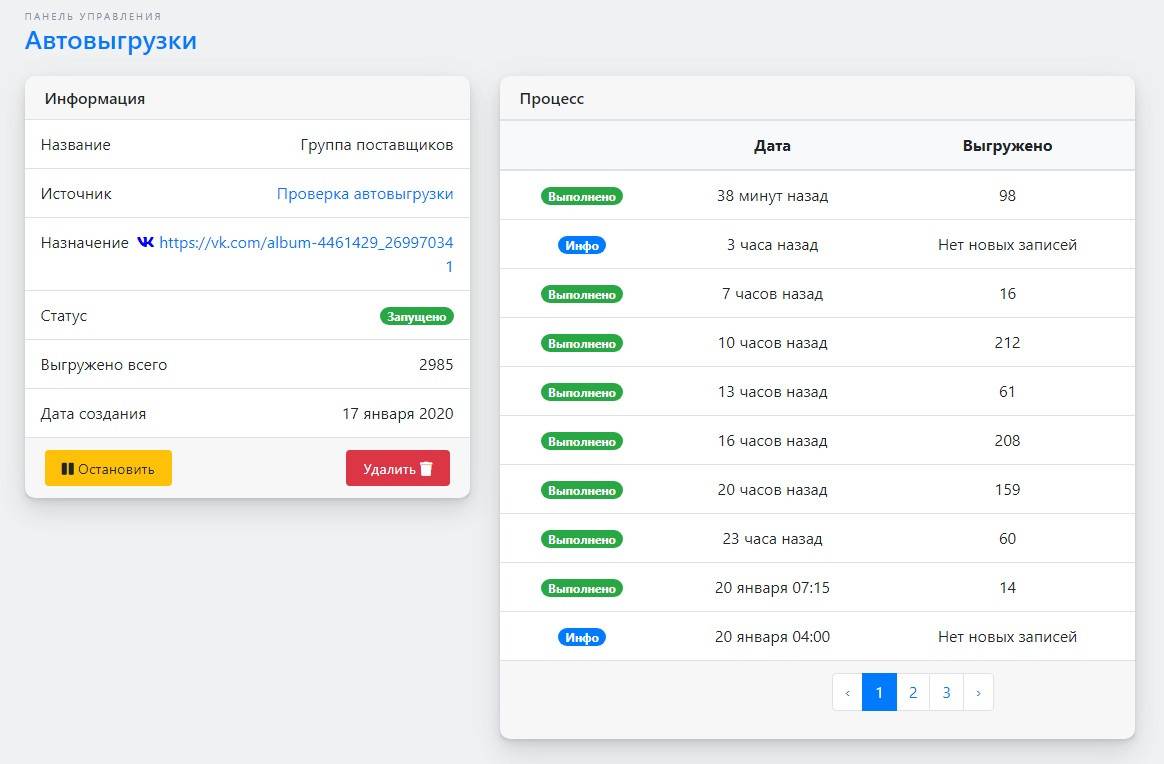The width and height of the screenshot is (1164, 764).
Task: Delete the auto-export with Удалить
Action: coord(397,468)
